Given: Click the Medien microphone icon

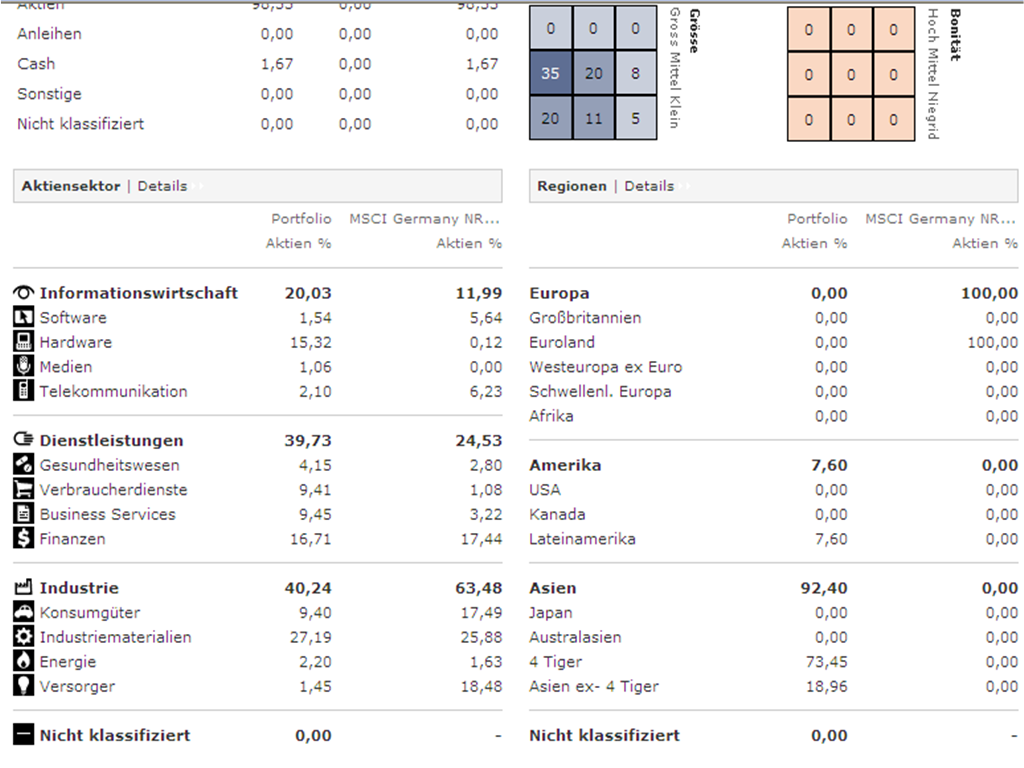Looking at the screenshot, I should [24, 366].
